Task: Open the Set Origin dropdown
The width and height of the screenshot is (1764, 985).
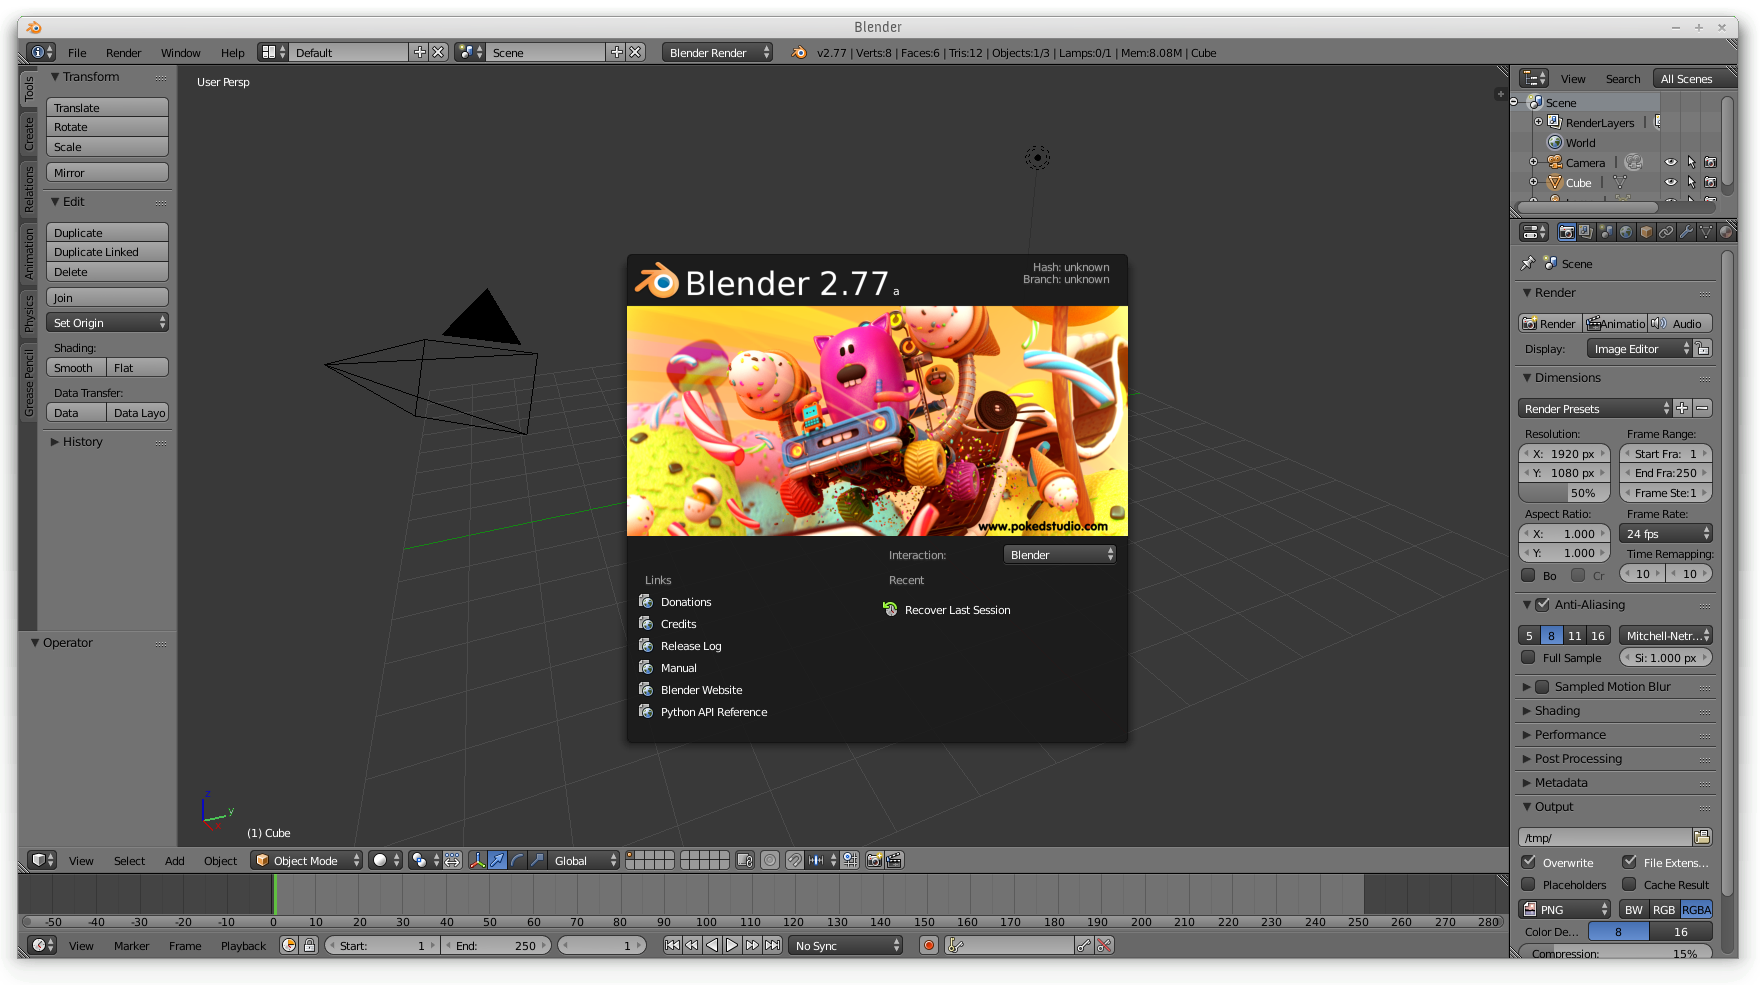Action: (x=107, y=322)
